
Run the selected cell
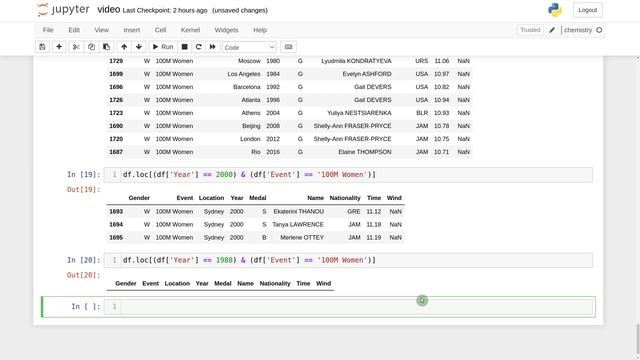[163, 47]
